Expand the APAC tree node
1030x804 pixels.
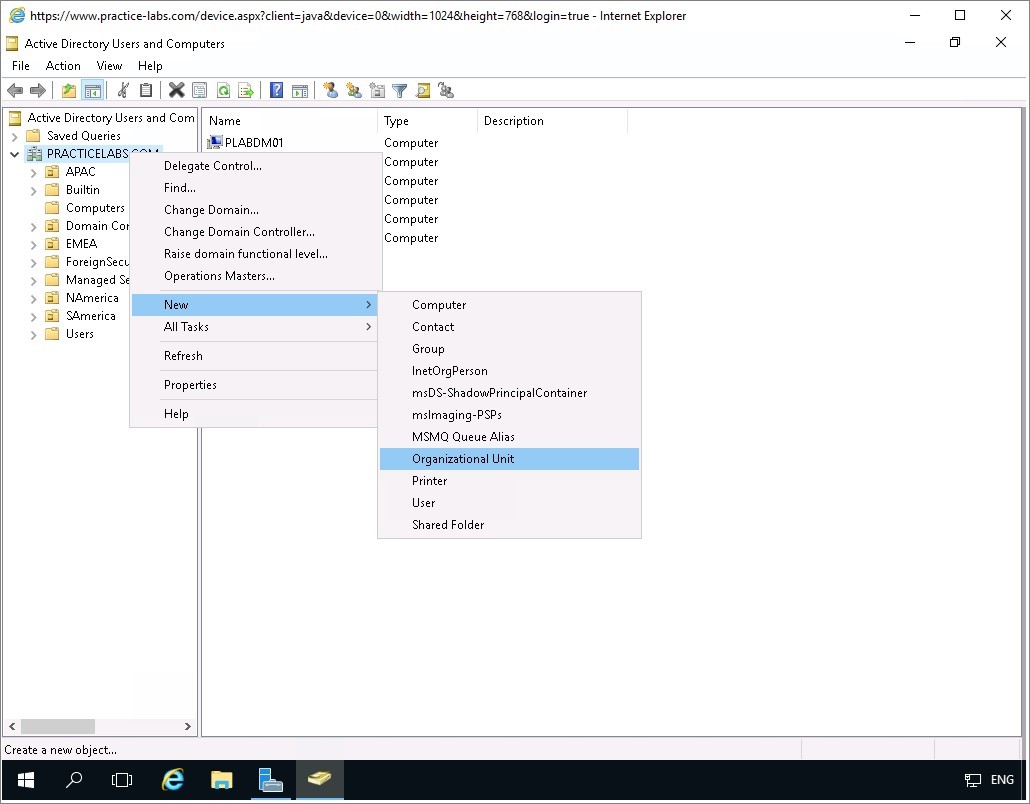pos(33,172)
